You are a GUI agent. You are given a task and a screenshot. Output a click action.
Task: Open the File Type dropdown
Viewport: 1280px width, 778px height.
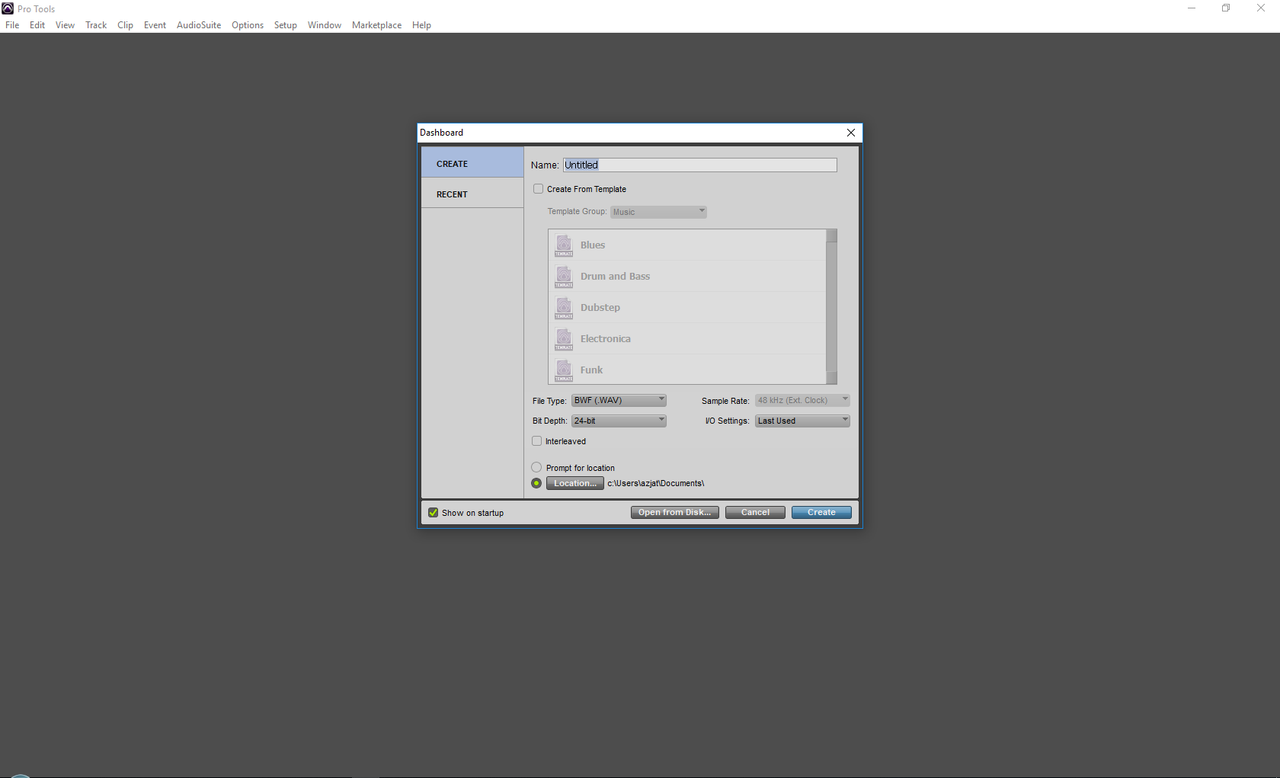pos(619,400)
